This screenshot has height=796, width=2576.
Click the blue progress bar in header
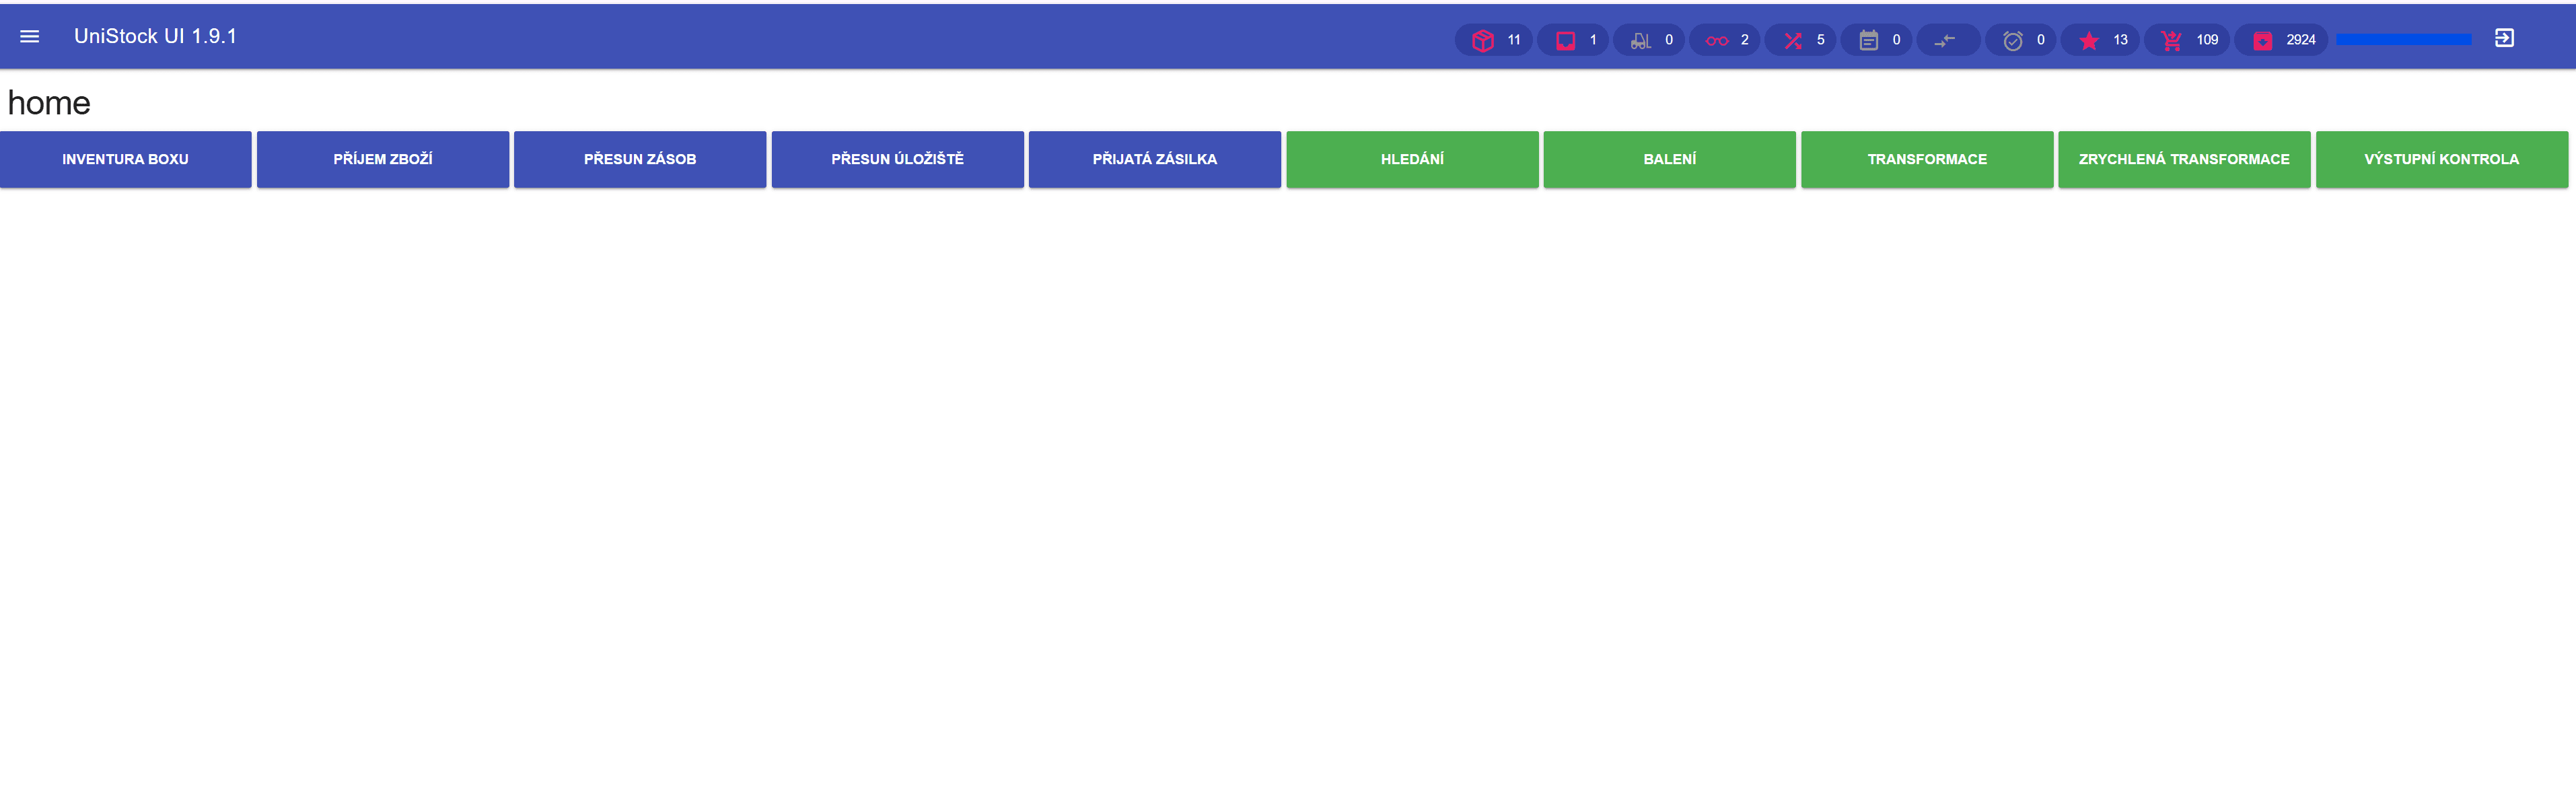(x=2403, y=39)
